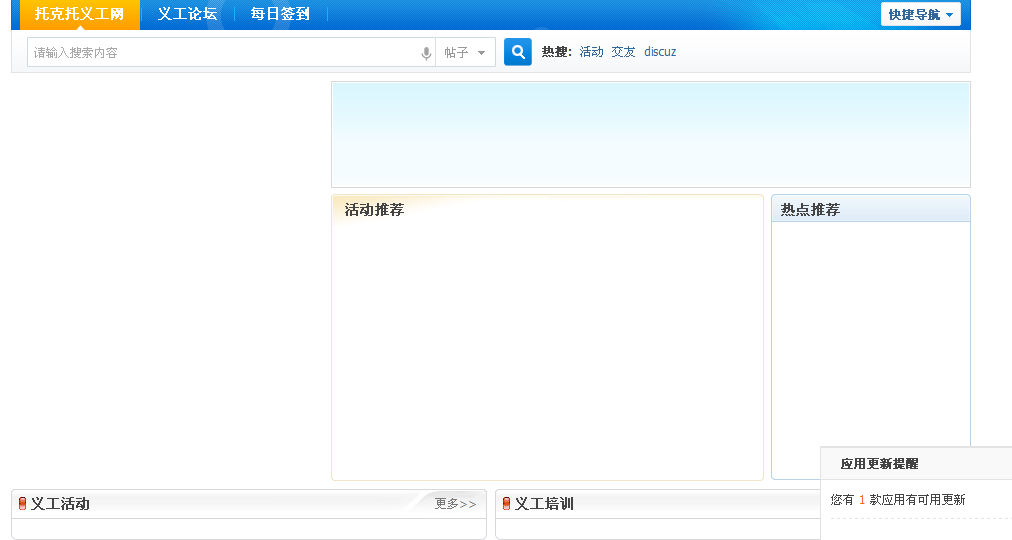The image size is (1012, 540).
Task: Click the 活动推荐 panel heading
Action: coord(374,210)
